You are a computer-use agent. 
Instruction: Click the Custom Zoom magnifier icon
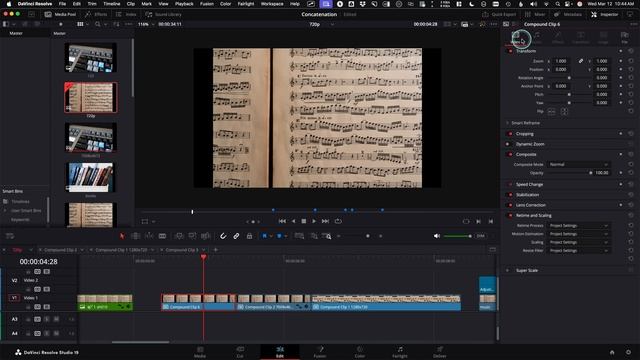(327, 236)
